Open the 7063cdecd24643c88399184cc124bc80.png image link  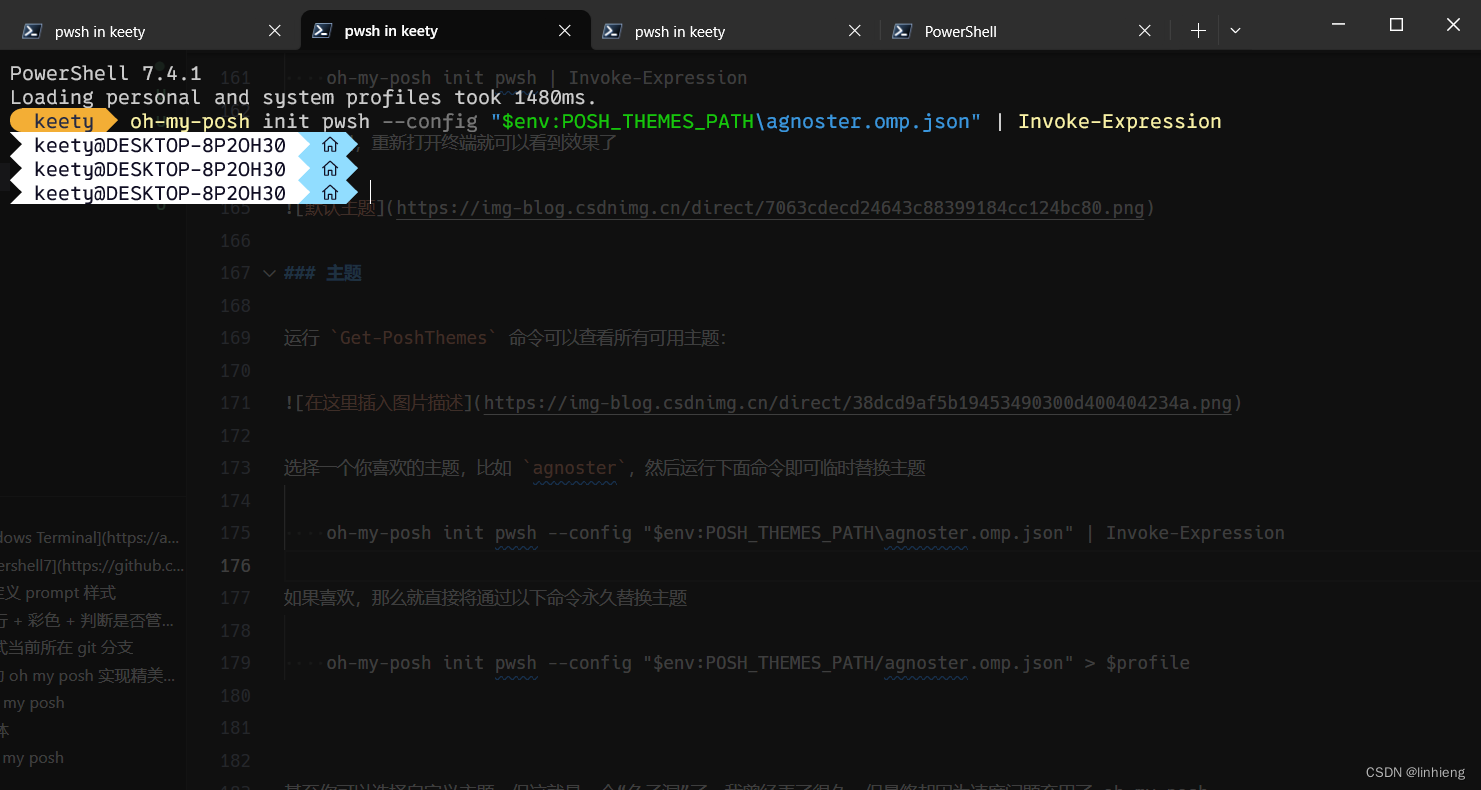(770, 208)
